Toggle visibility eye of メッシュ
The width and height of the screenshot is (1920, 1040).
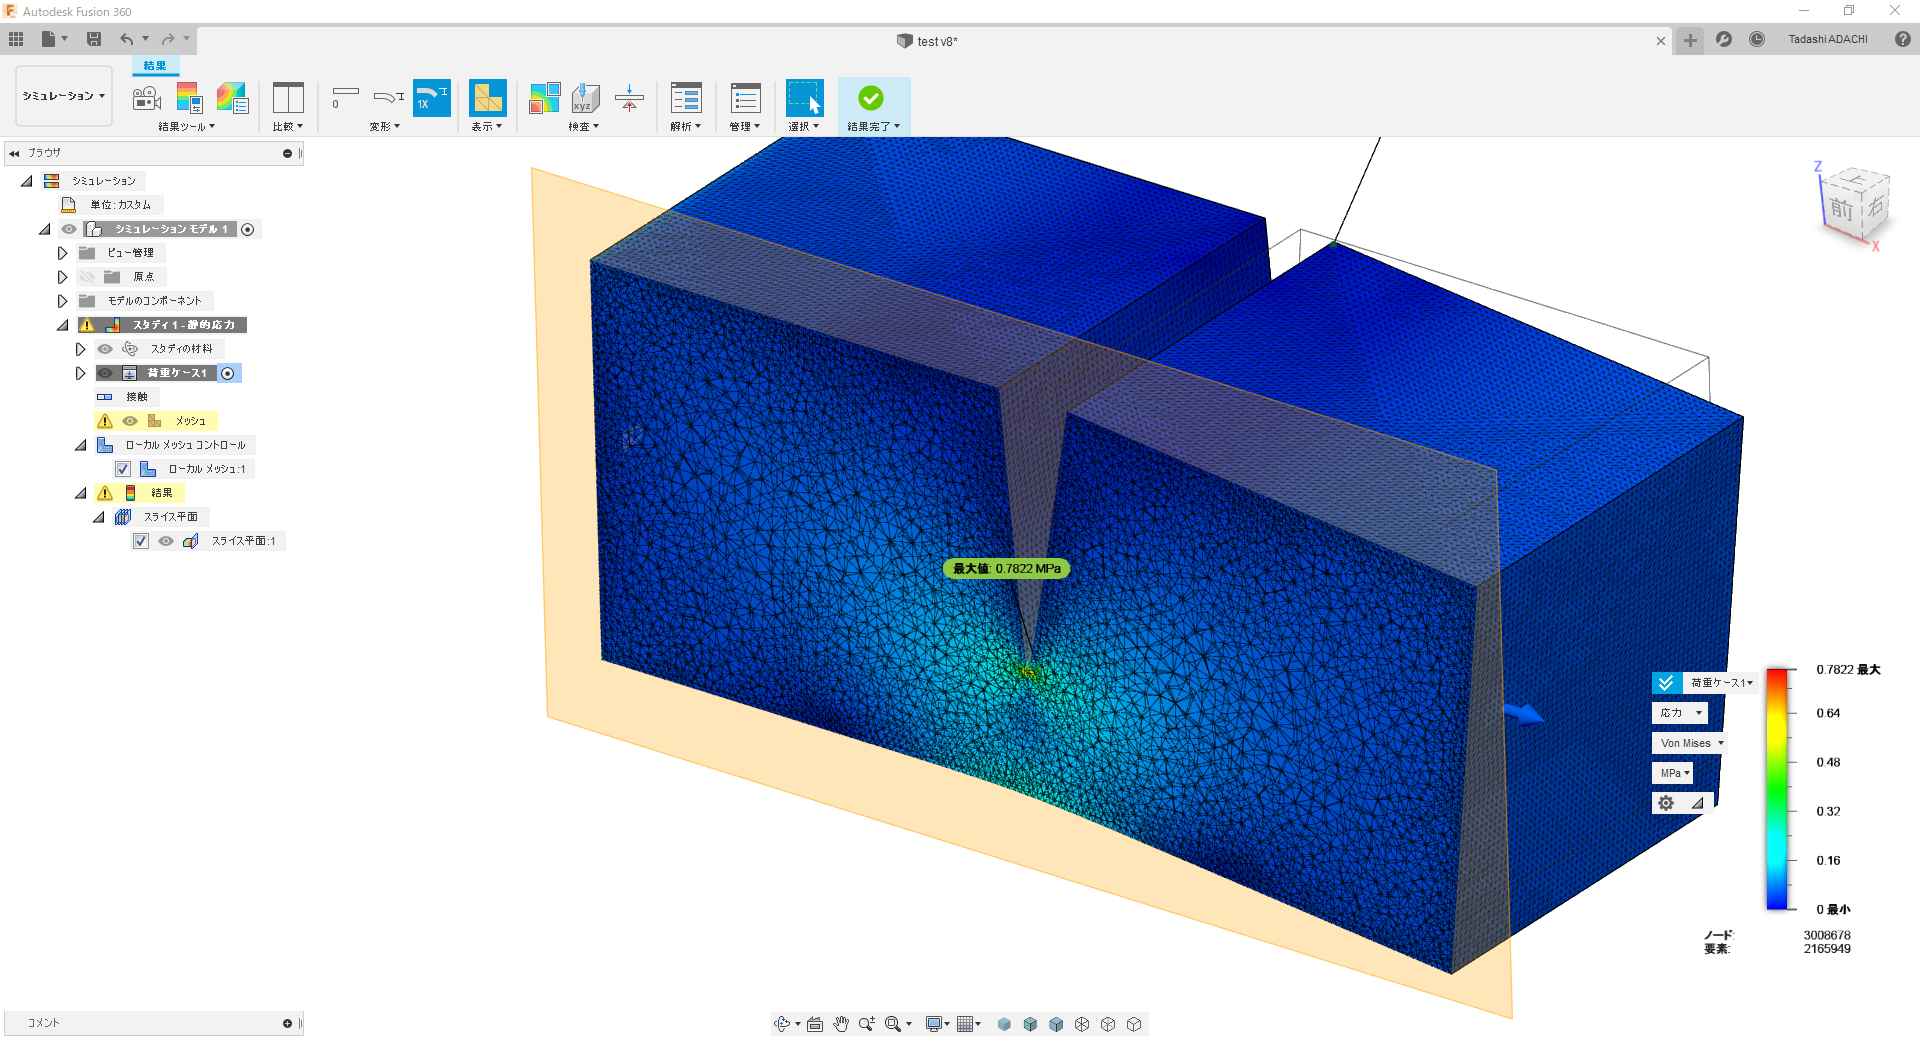130,421
